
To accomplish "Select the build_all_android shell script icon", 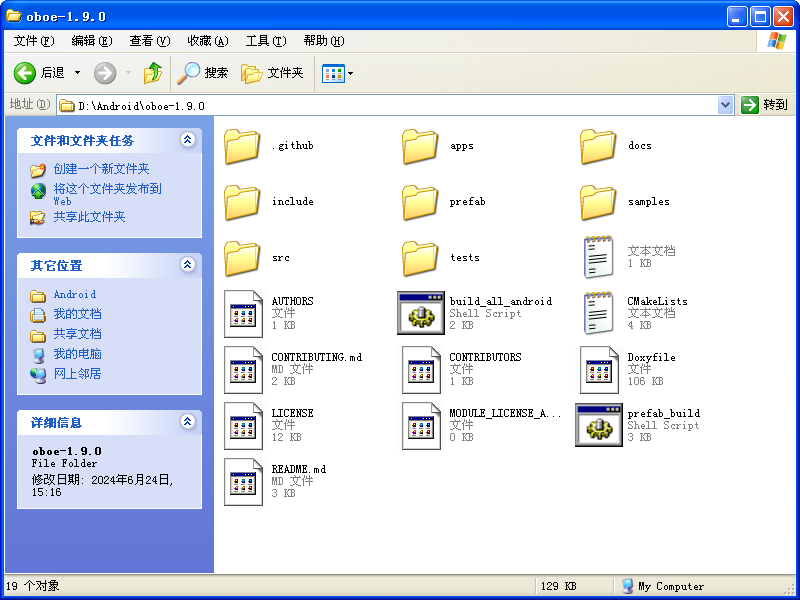I will [421, 313].
